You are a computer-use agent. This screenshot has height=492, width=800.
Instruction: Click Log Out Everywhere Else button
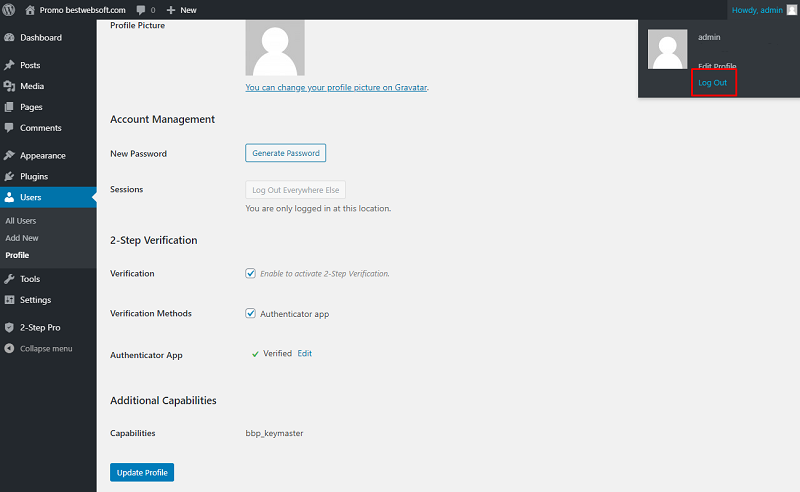click(295, 190)
